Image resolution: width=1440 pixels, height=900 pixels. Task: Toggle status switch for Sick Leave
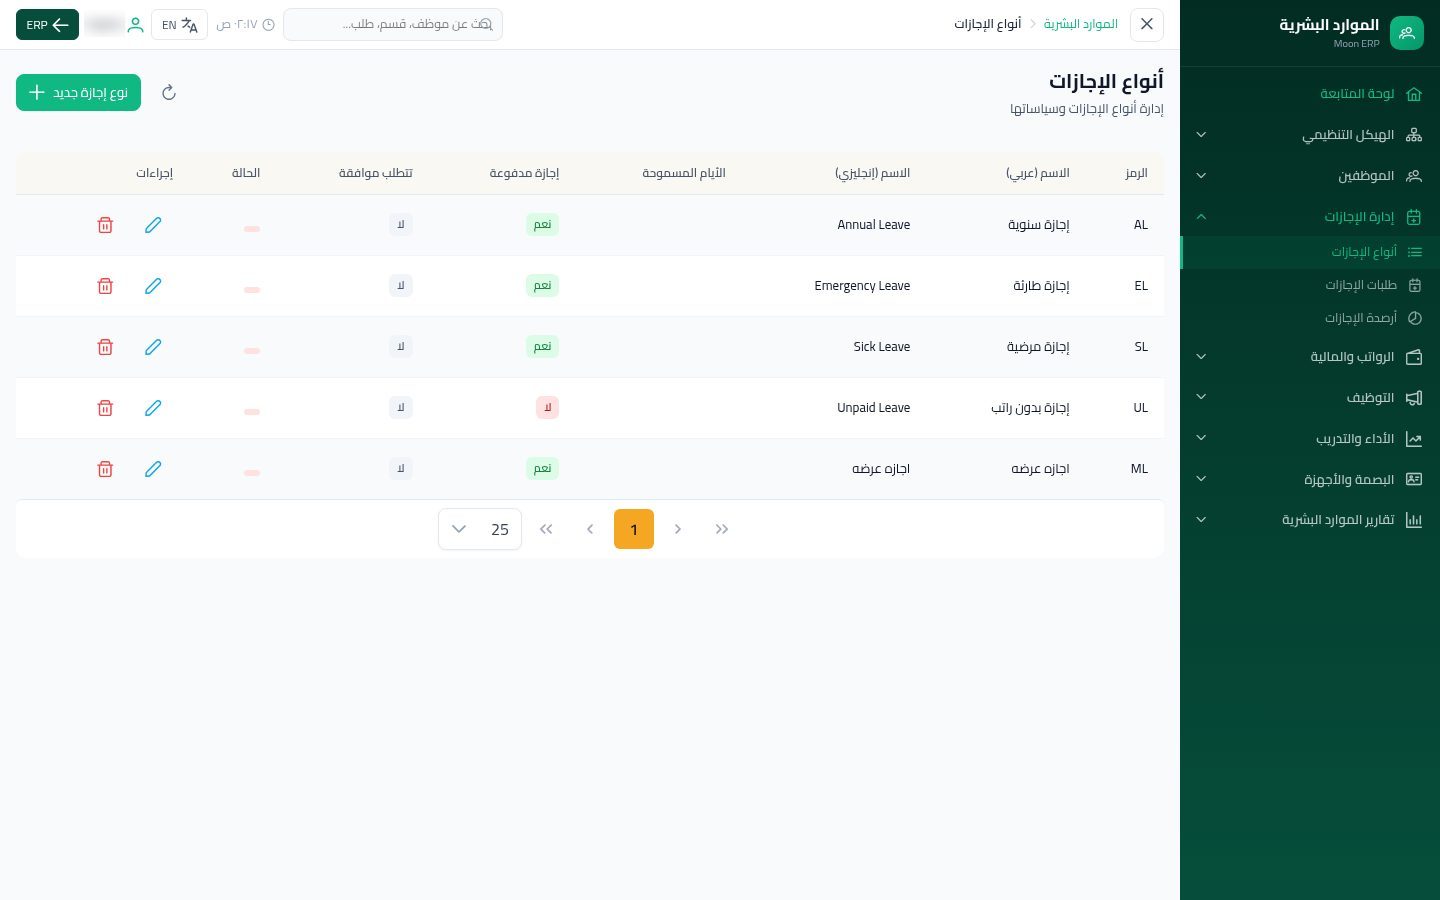252,350
